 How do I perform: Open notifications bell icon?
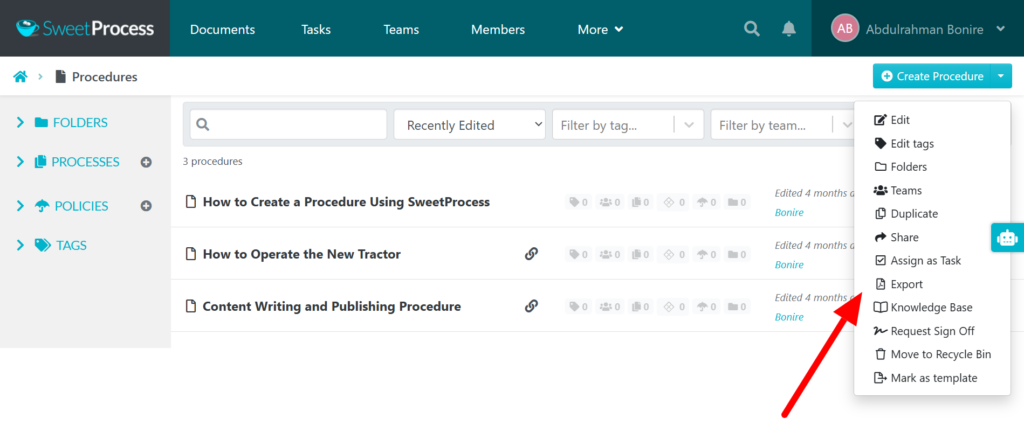click(789, 29)
